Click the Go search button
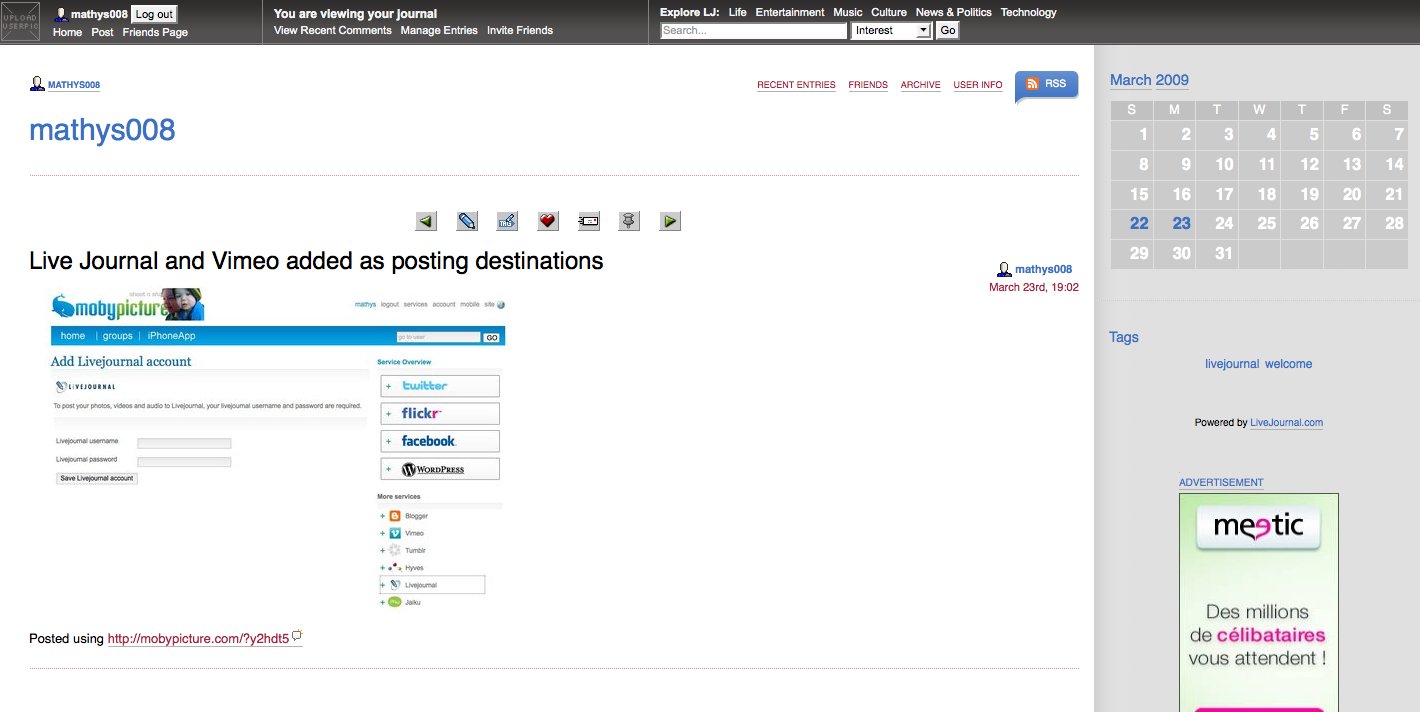The image size is (1420, 712). [x=947, y=31]
